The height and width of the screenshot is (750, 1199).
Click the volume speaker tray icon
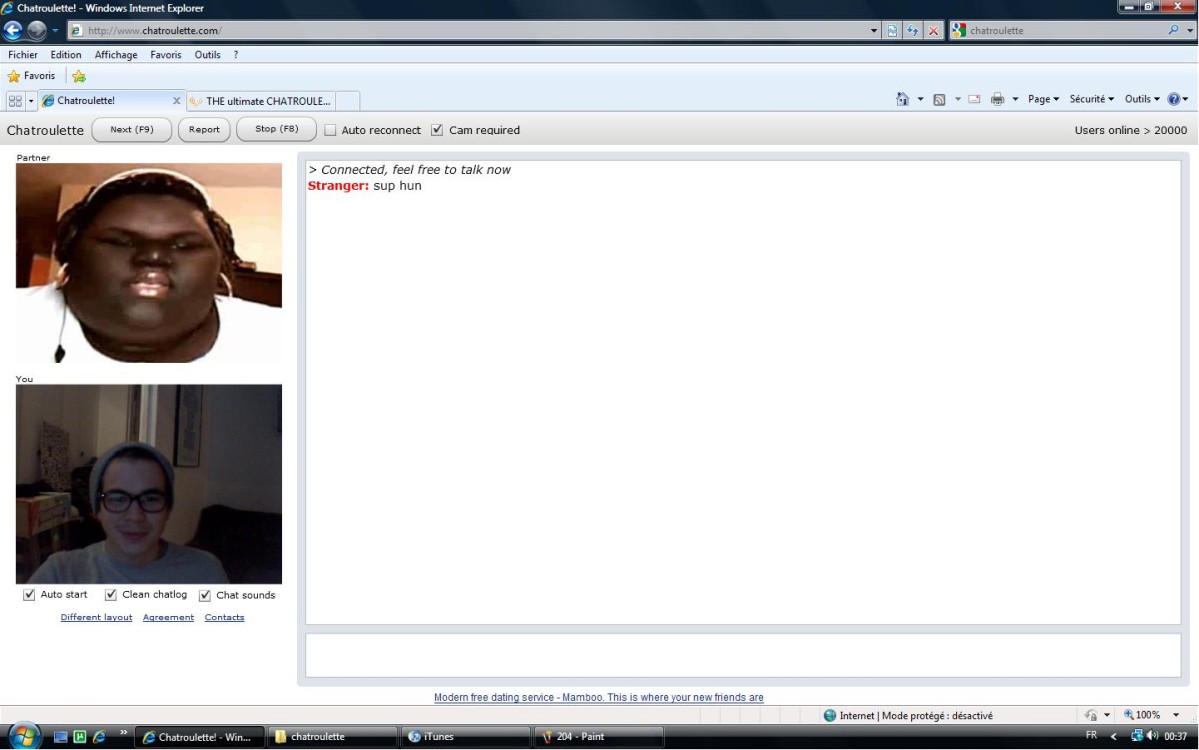click(1152, 736)
